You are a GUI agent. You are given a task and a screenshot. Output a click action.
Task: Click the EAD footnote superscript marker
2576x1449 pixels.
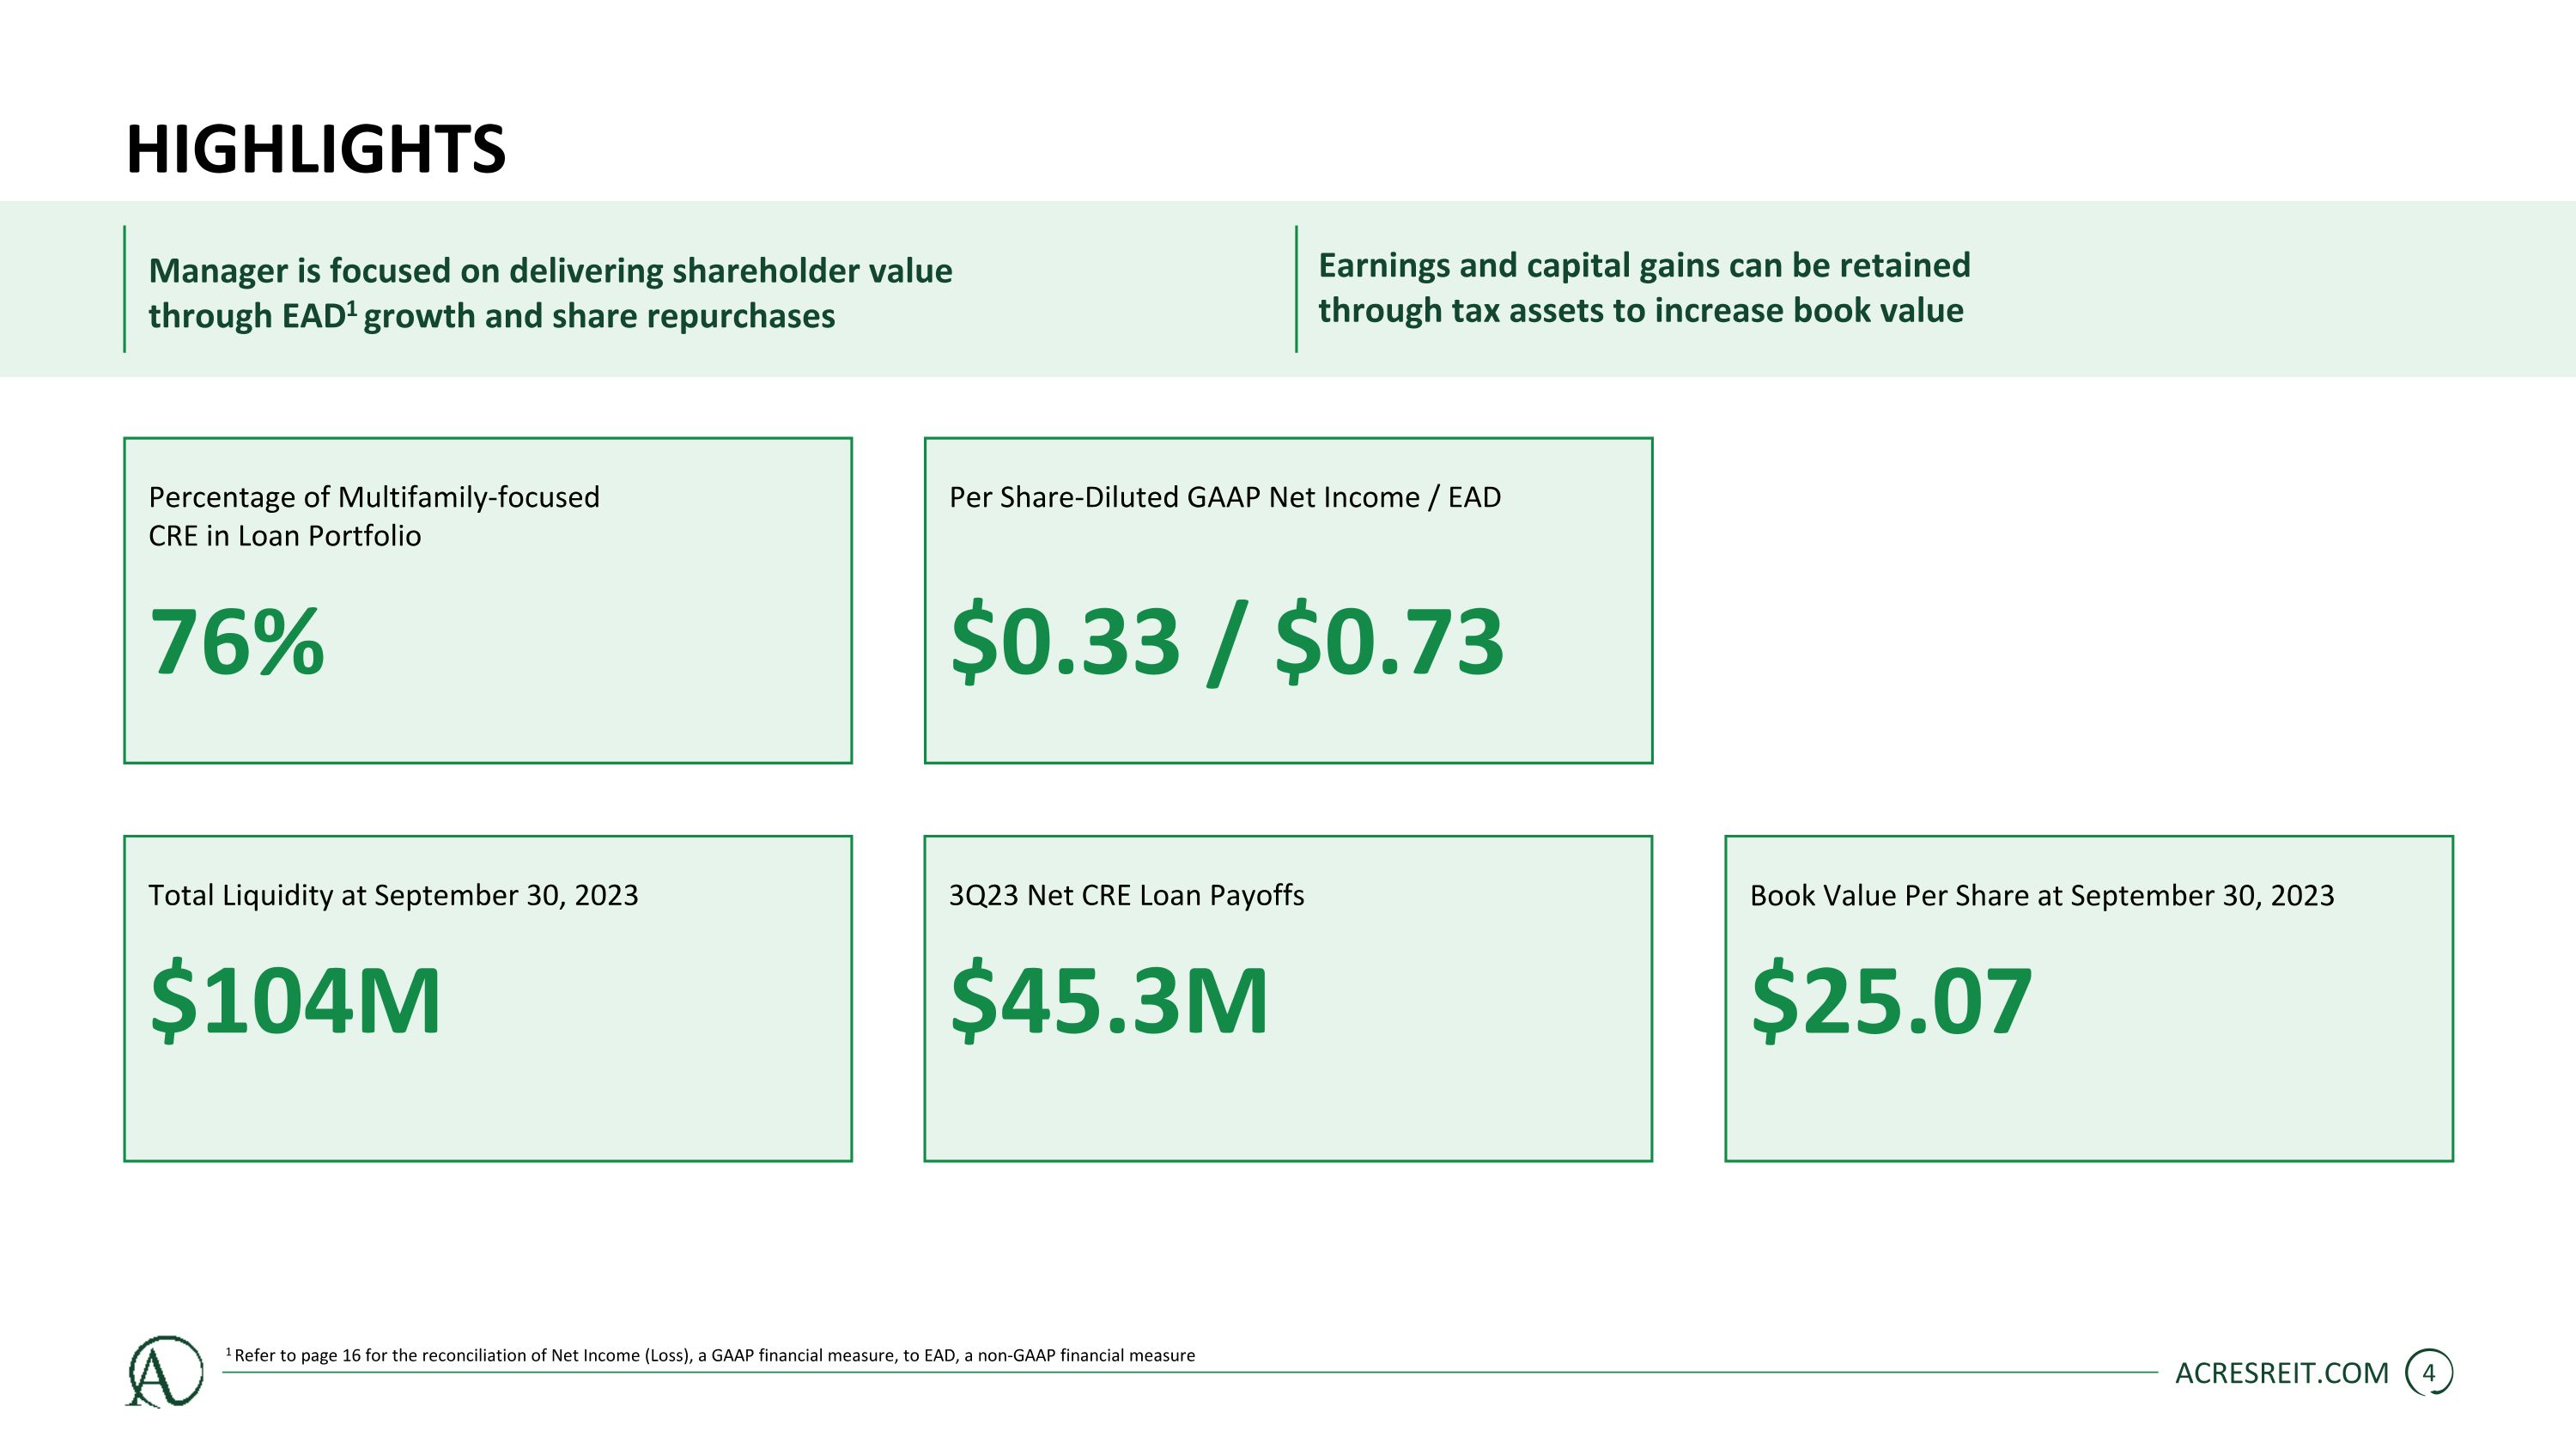352,307
